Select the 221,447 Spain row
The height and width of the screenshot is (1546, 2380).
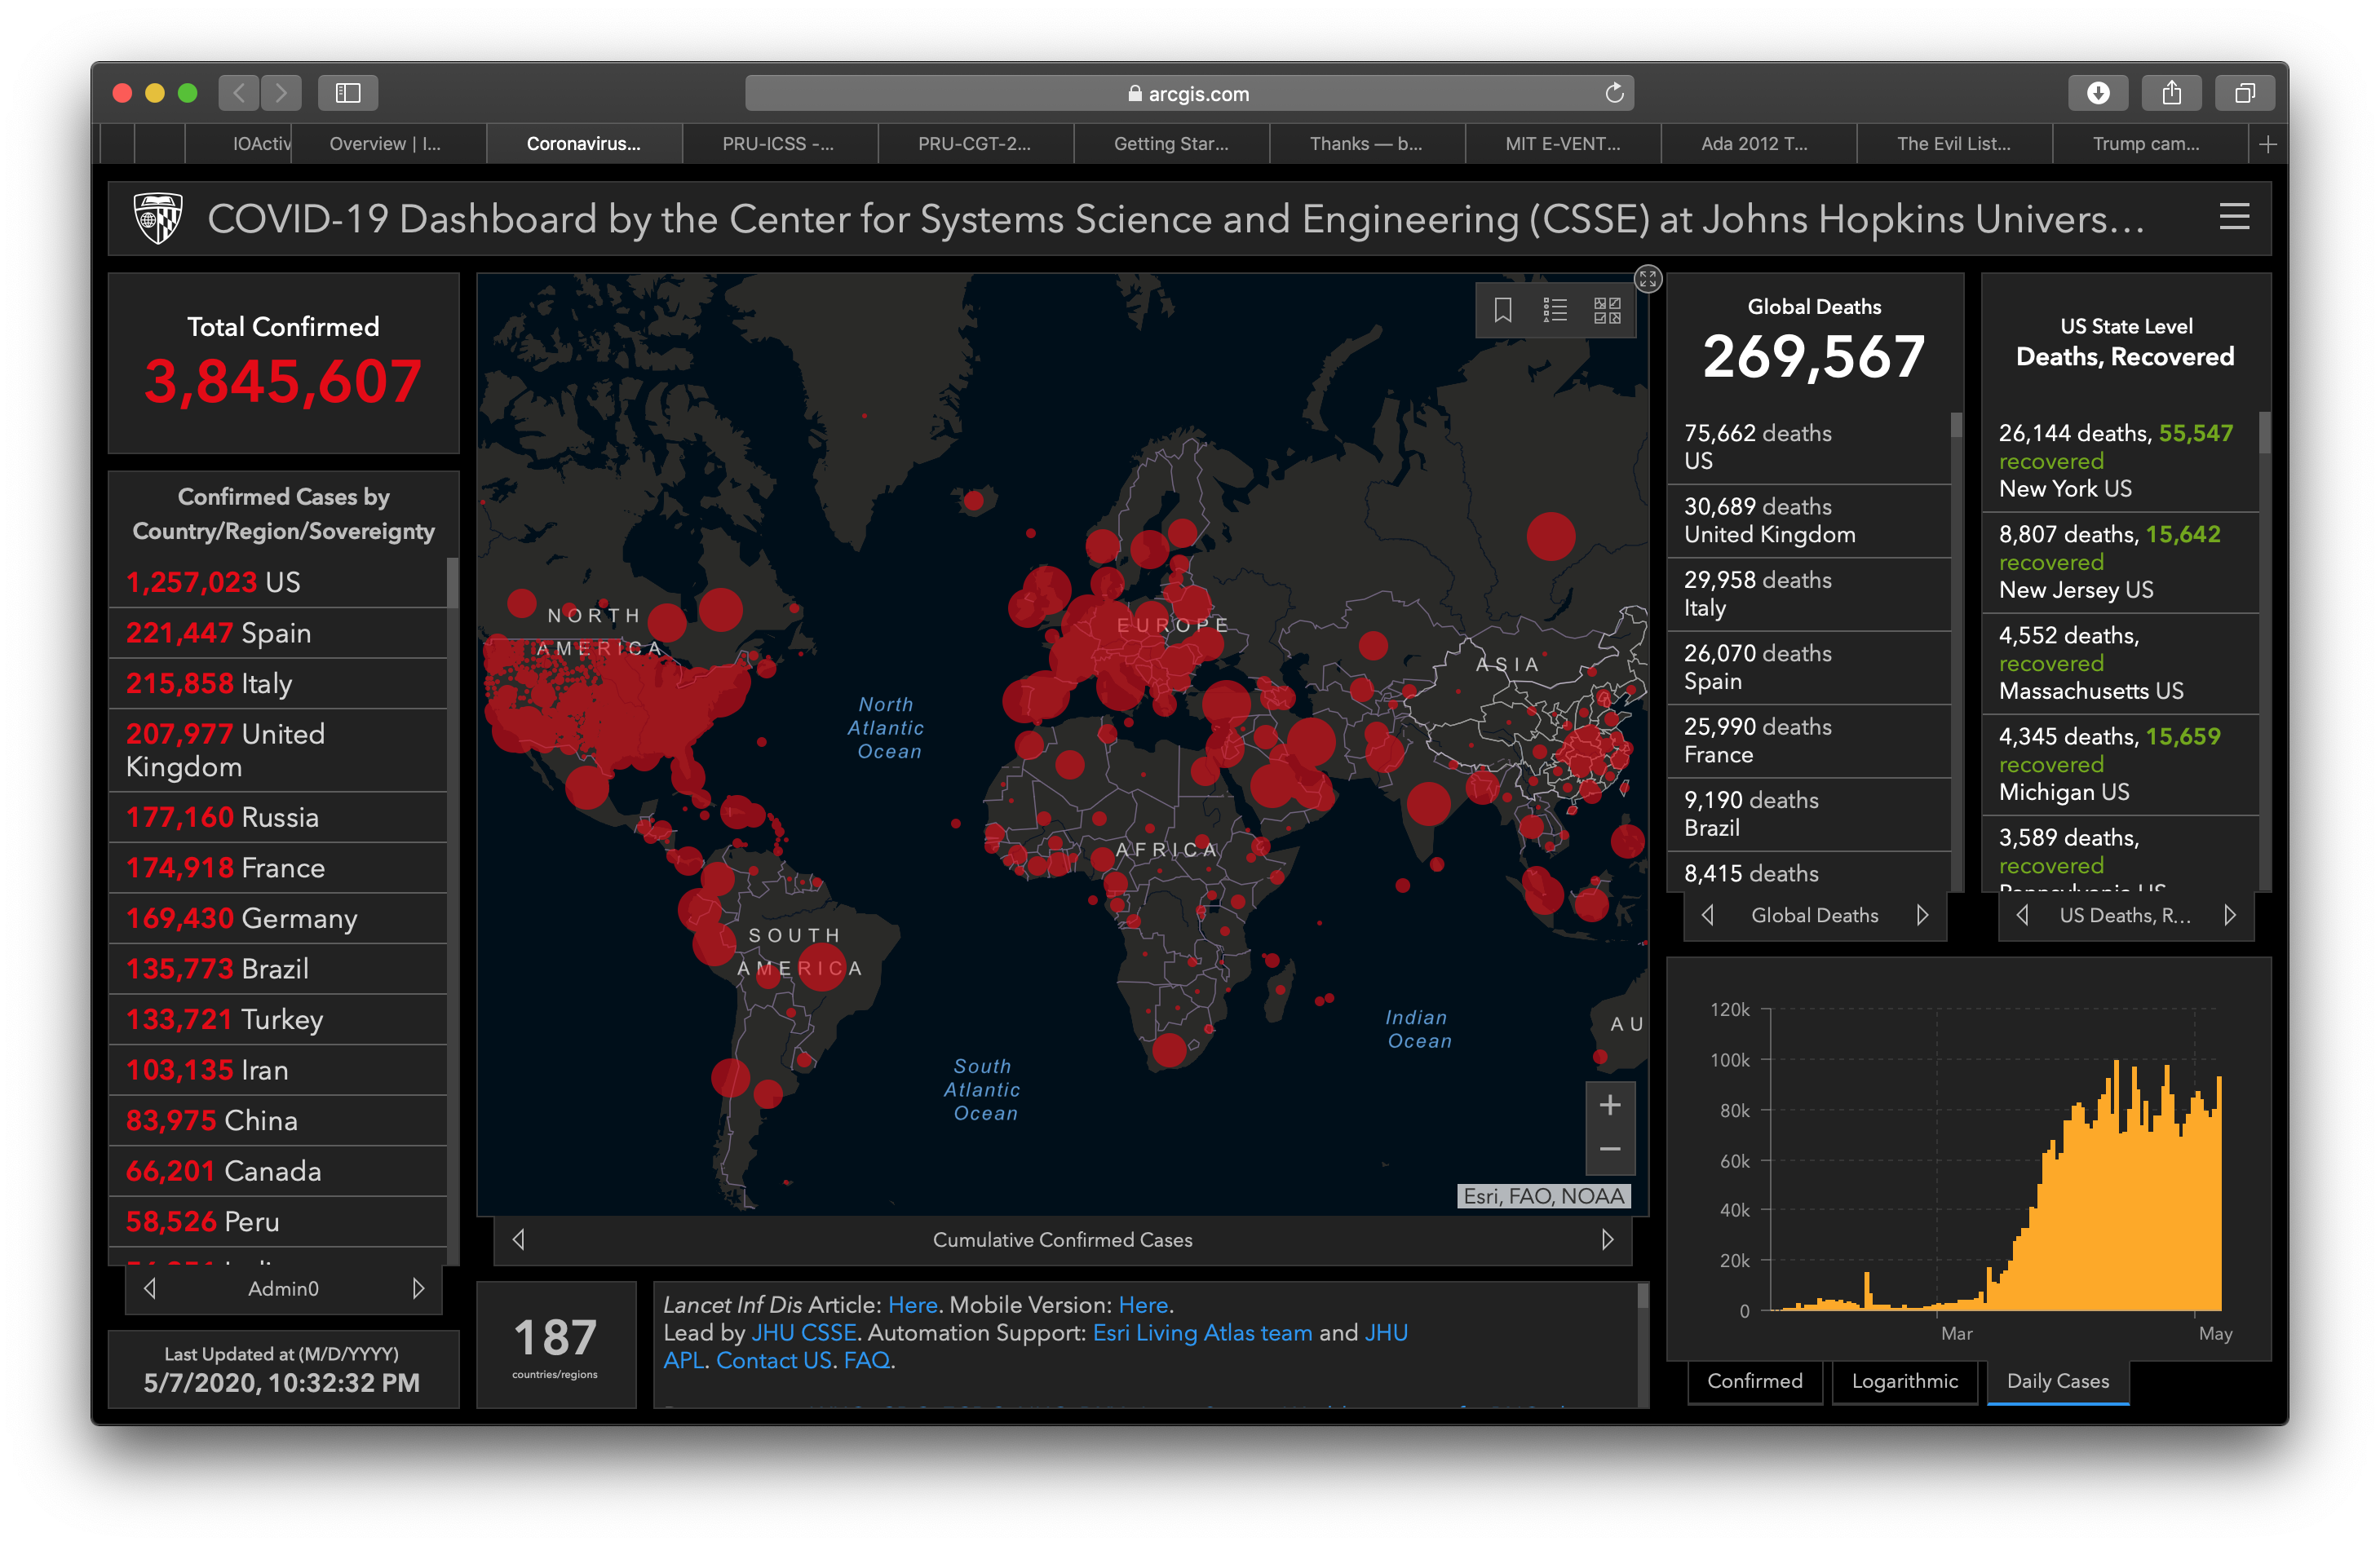[x=277, y=633]
